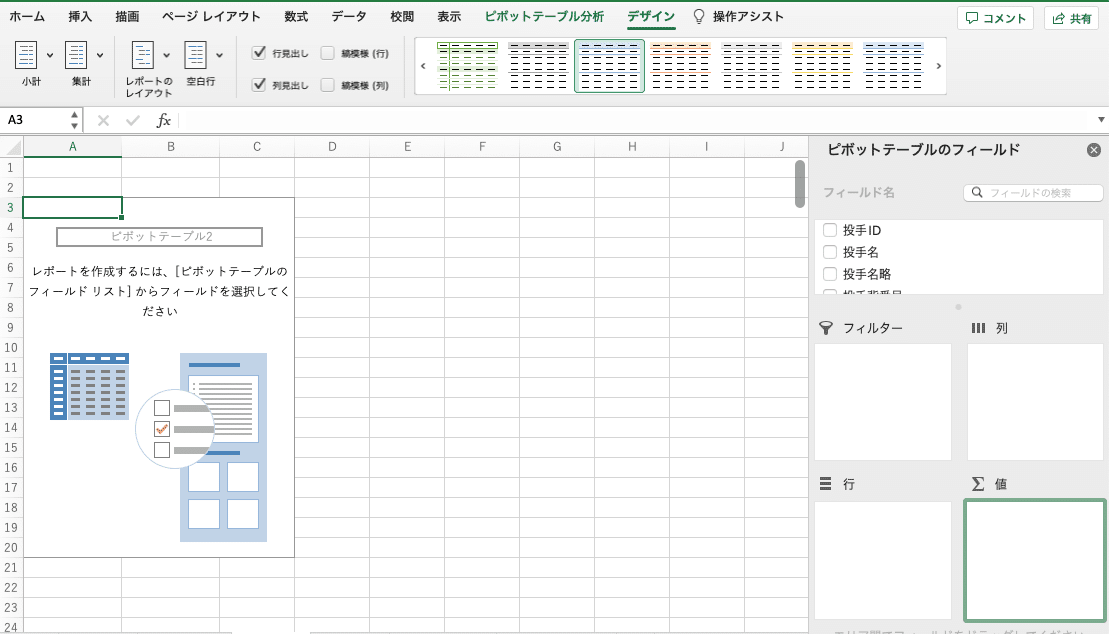Click the フィルター area drop box
The image size is (1109, 634).
coord(883,402)
